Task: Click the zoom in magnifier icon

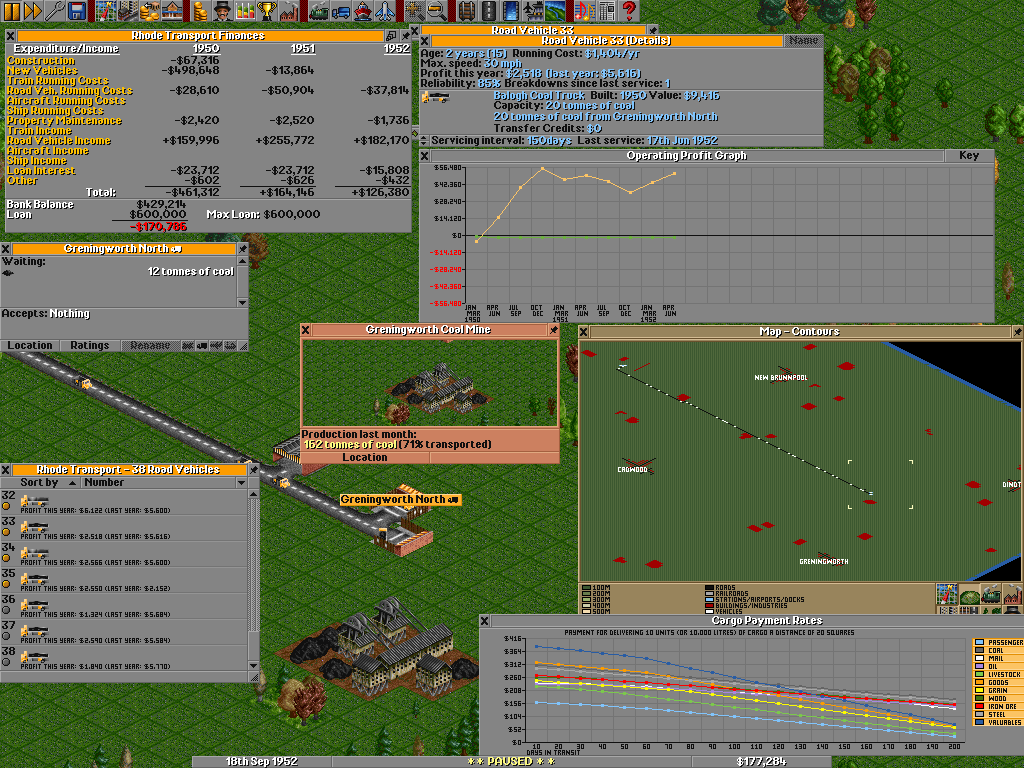Action: click(415, 10)
